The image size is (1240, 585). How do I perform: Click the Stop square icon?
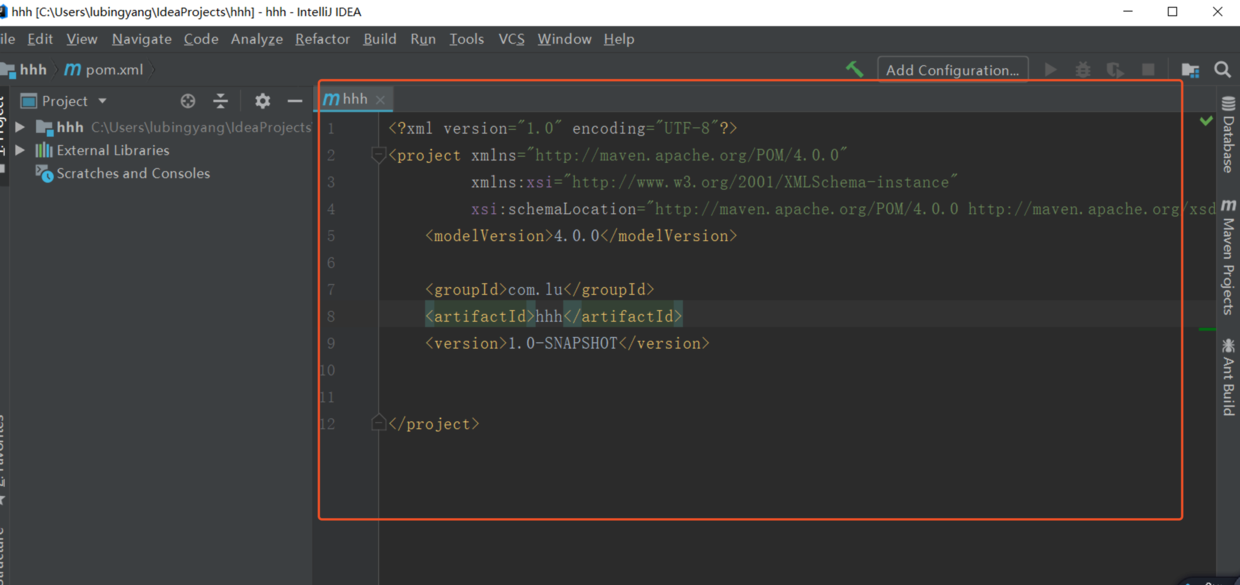click(x=1148, y=70)
